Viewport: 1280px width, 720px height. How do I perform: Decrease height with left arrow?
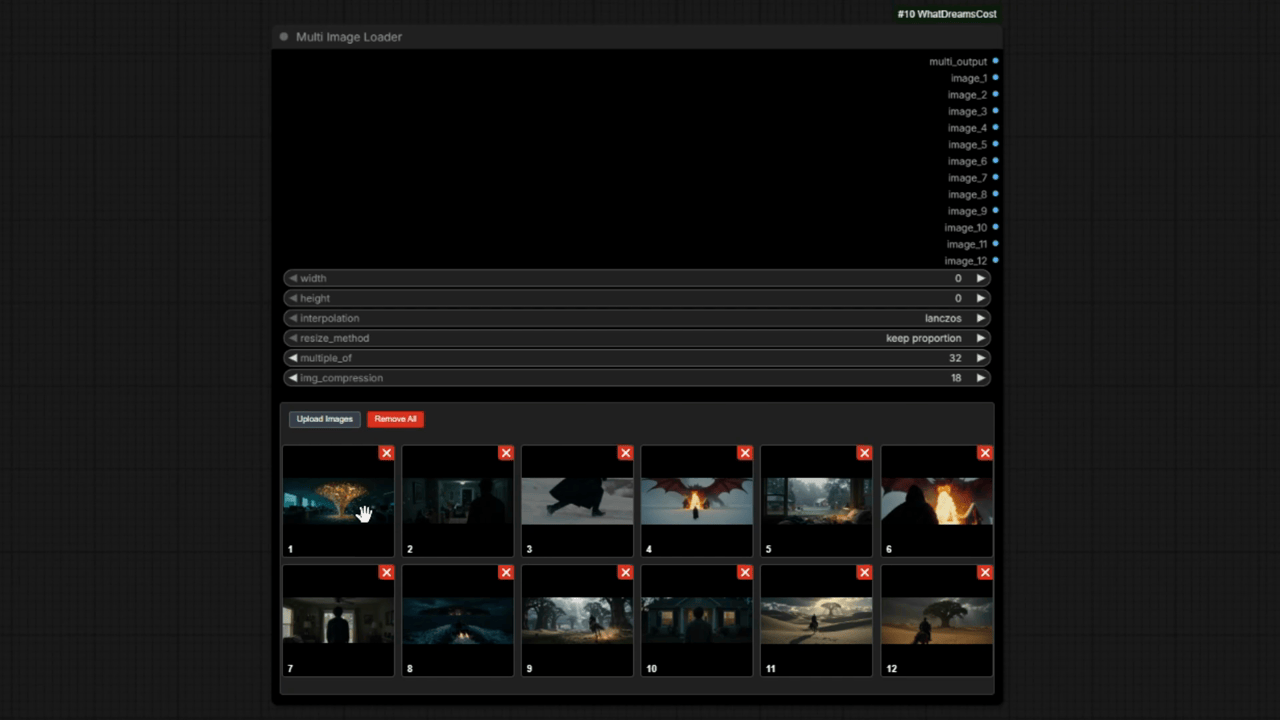pos(293,298)
